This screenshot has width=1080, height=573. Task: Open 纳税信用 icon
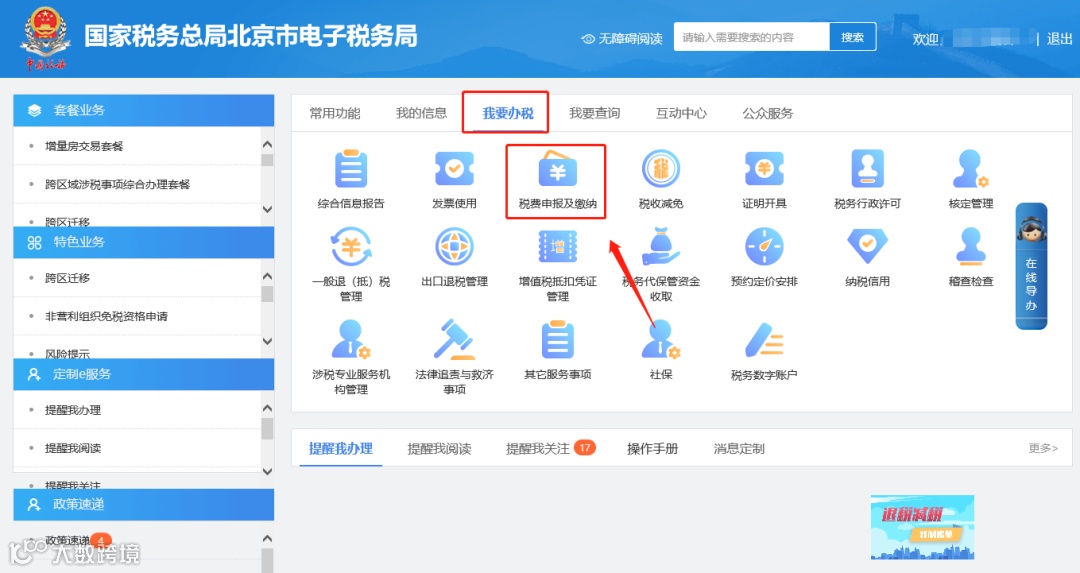pos(867,247)
